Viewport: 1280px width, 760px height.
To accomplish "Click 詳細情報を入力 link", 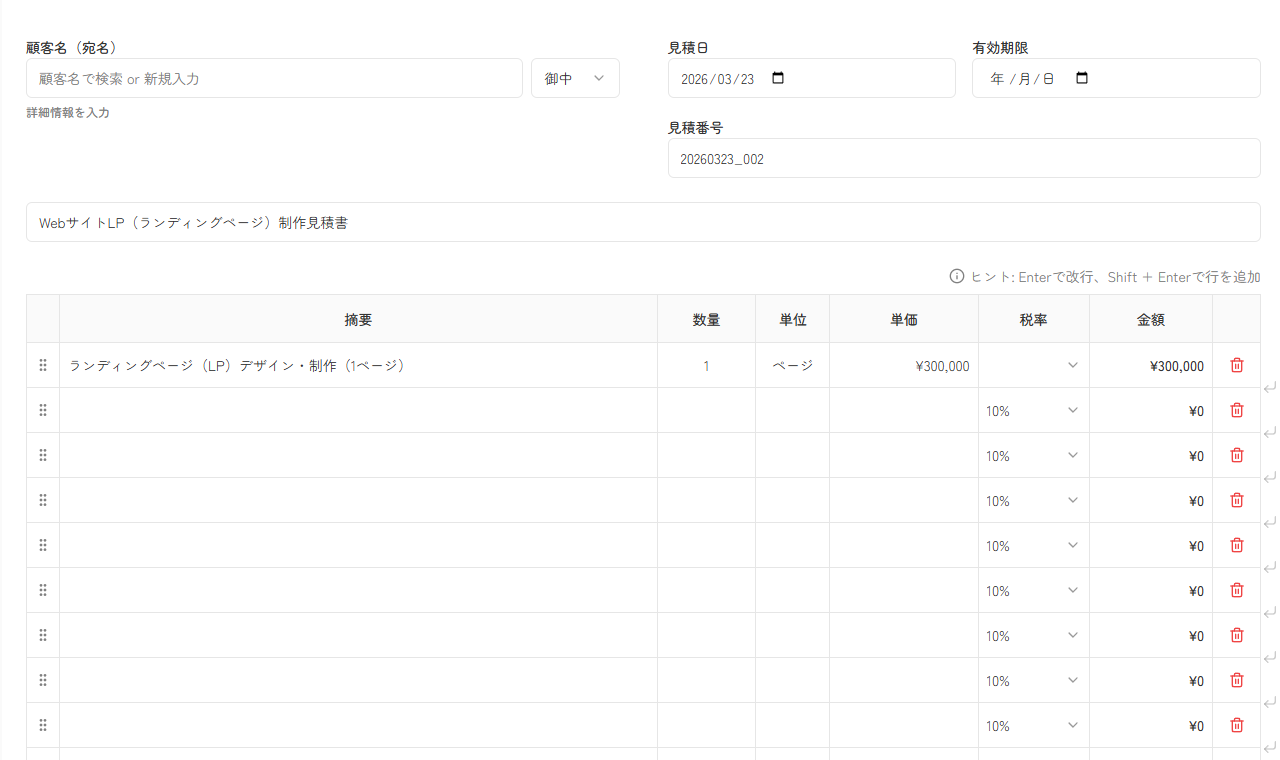I will coord(68,113).
